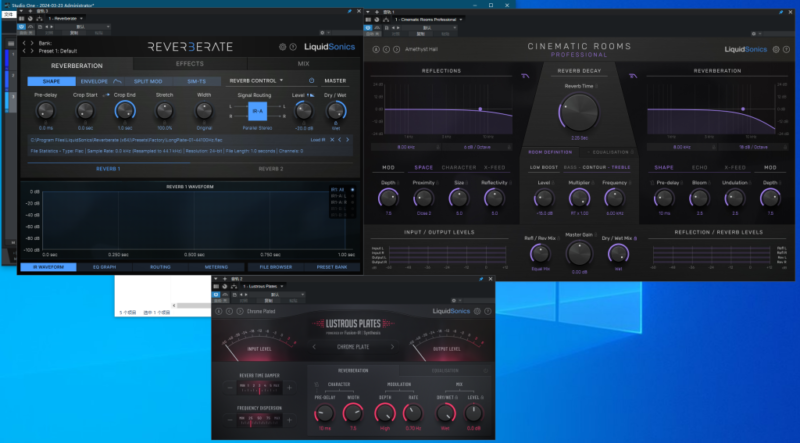Open the Reverb Control dropdown
The image size is (800, 443).
pos(255,80)
